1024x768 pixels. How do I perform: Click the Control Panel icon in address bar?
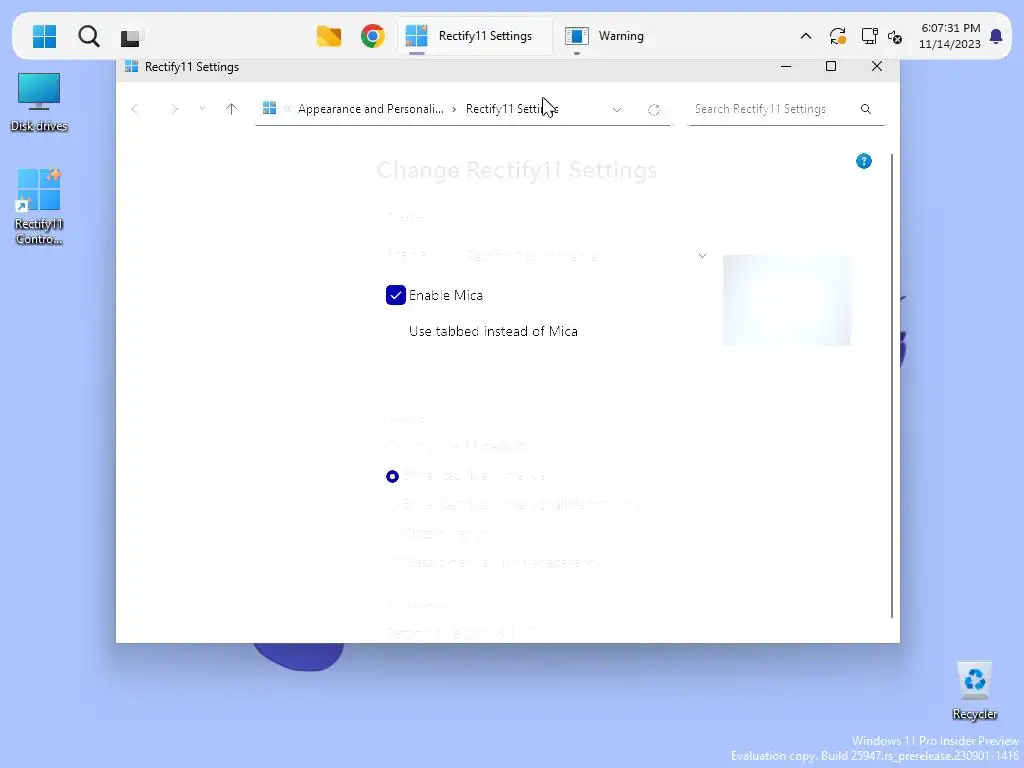pyautogui.click(x=269, y=108)
